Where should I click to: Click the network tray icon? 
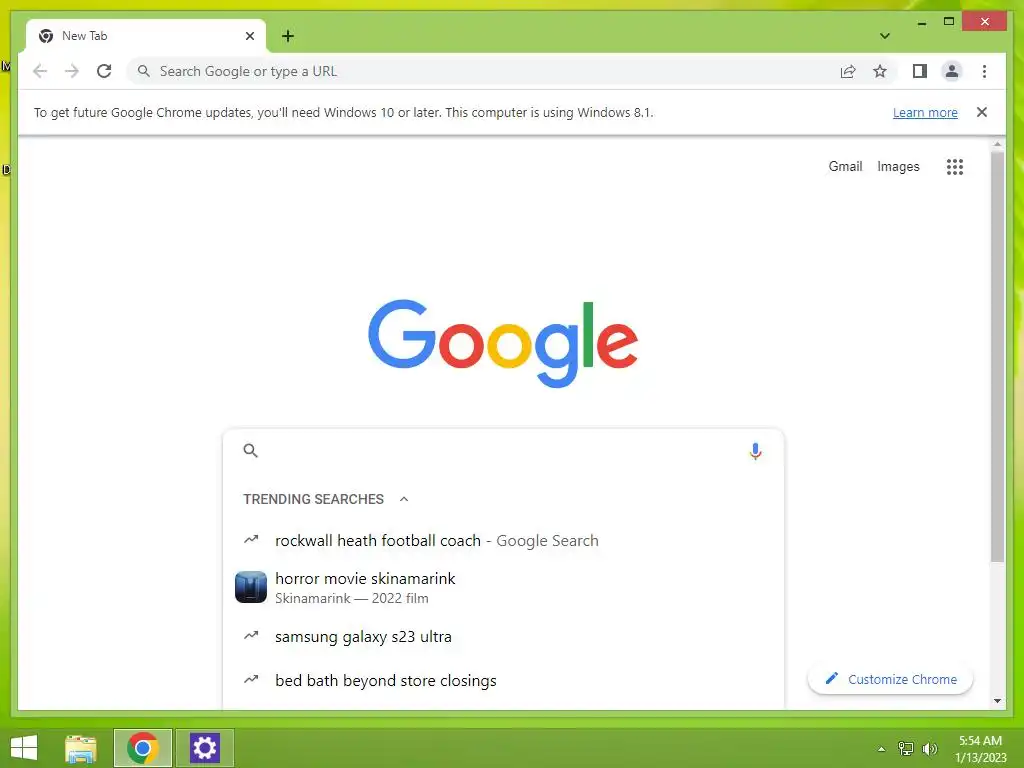tap(906, 748)
